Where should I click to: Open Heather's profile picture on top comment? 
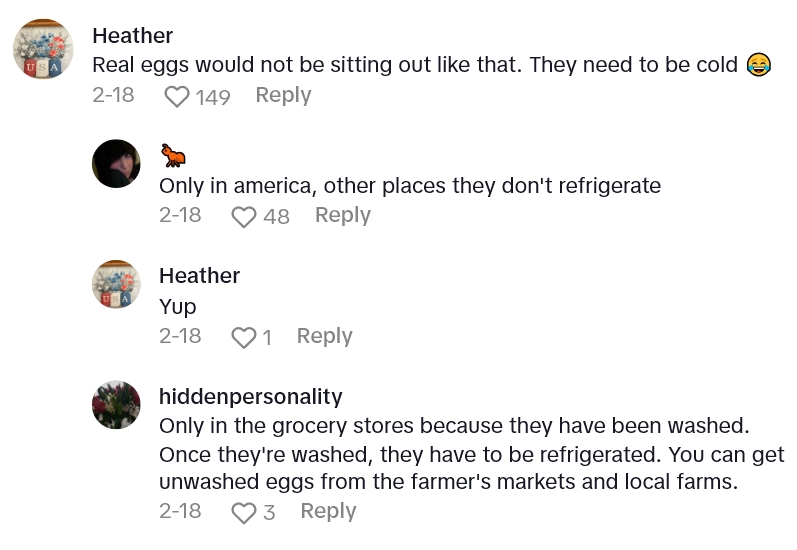(43, 49)
